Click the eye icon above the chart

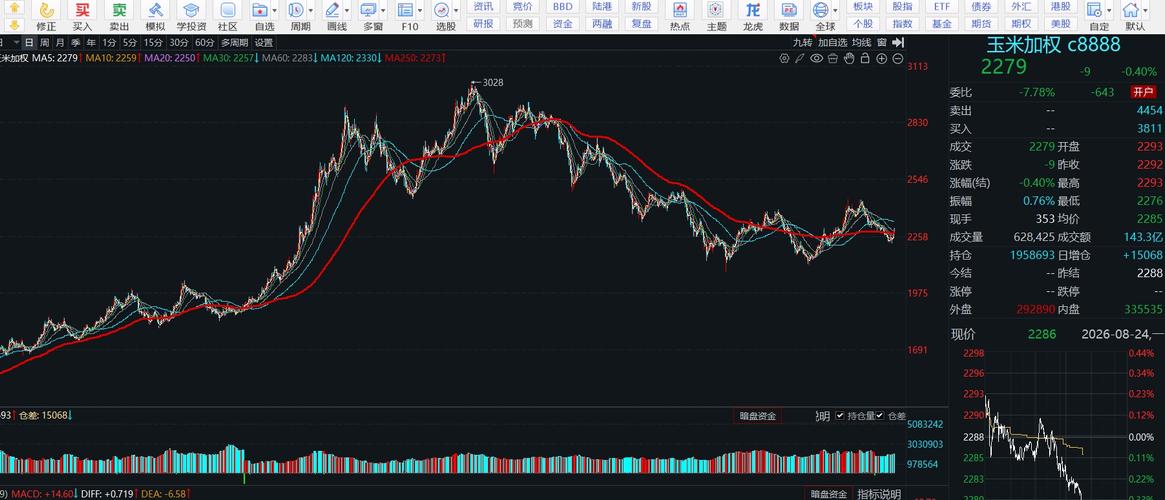[x=816, y=59]
